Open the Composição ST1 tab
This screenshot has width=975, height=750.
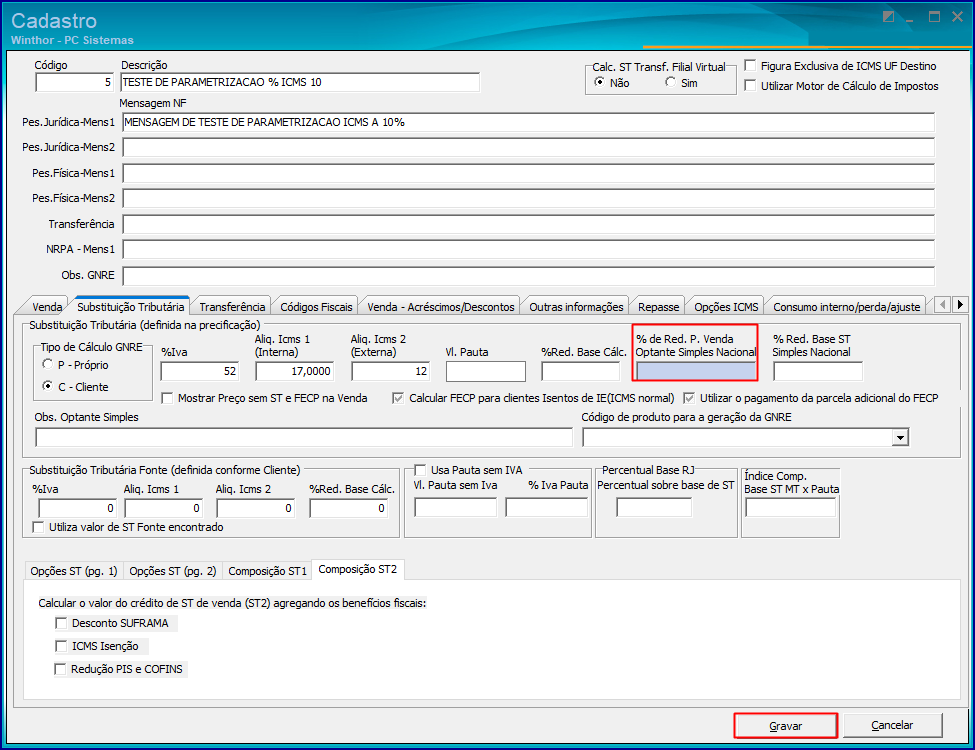tap(267, 571)
